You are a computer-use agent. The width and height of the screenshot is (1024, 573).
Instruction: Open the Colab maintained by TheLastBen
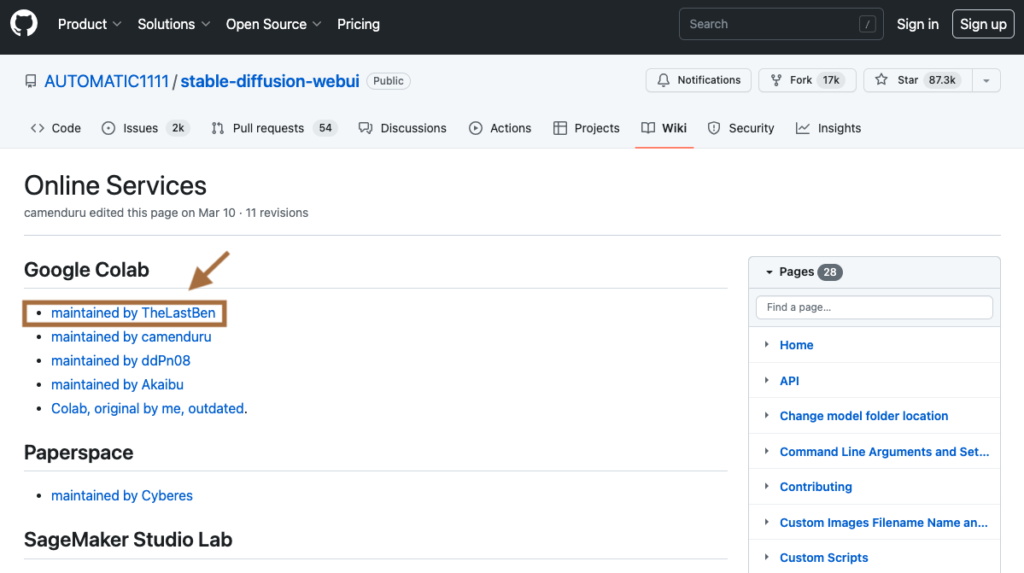click(x=133, y=313)
